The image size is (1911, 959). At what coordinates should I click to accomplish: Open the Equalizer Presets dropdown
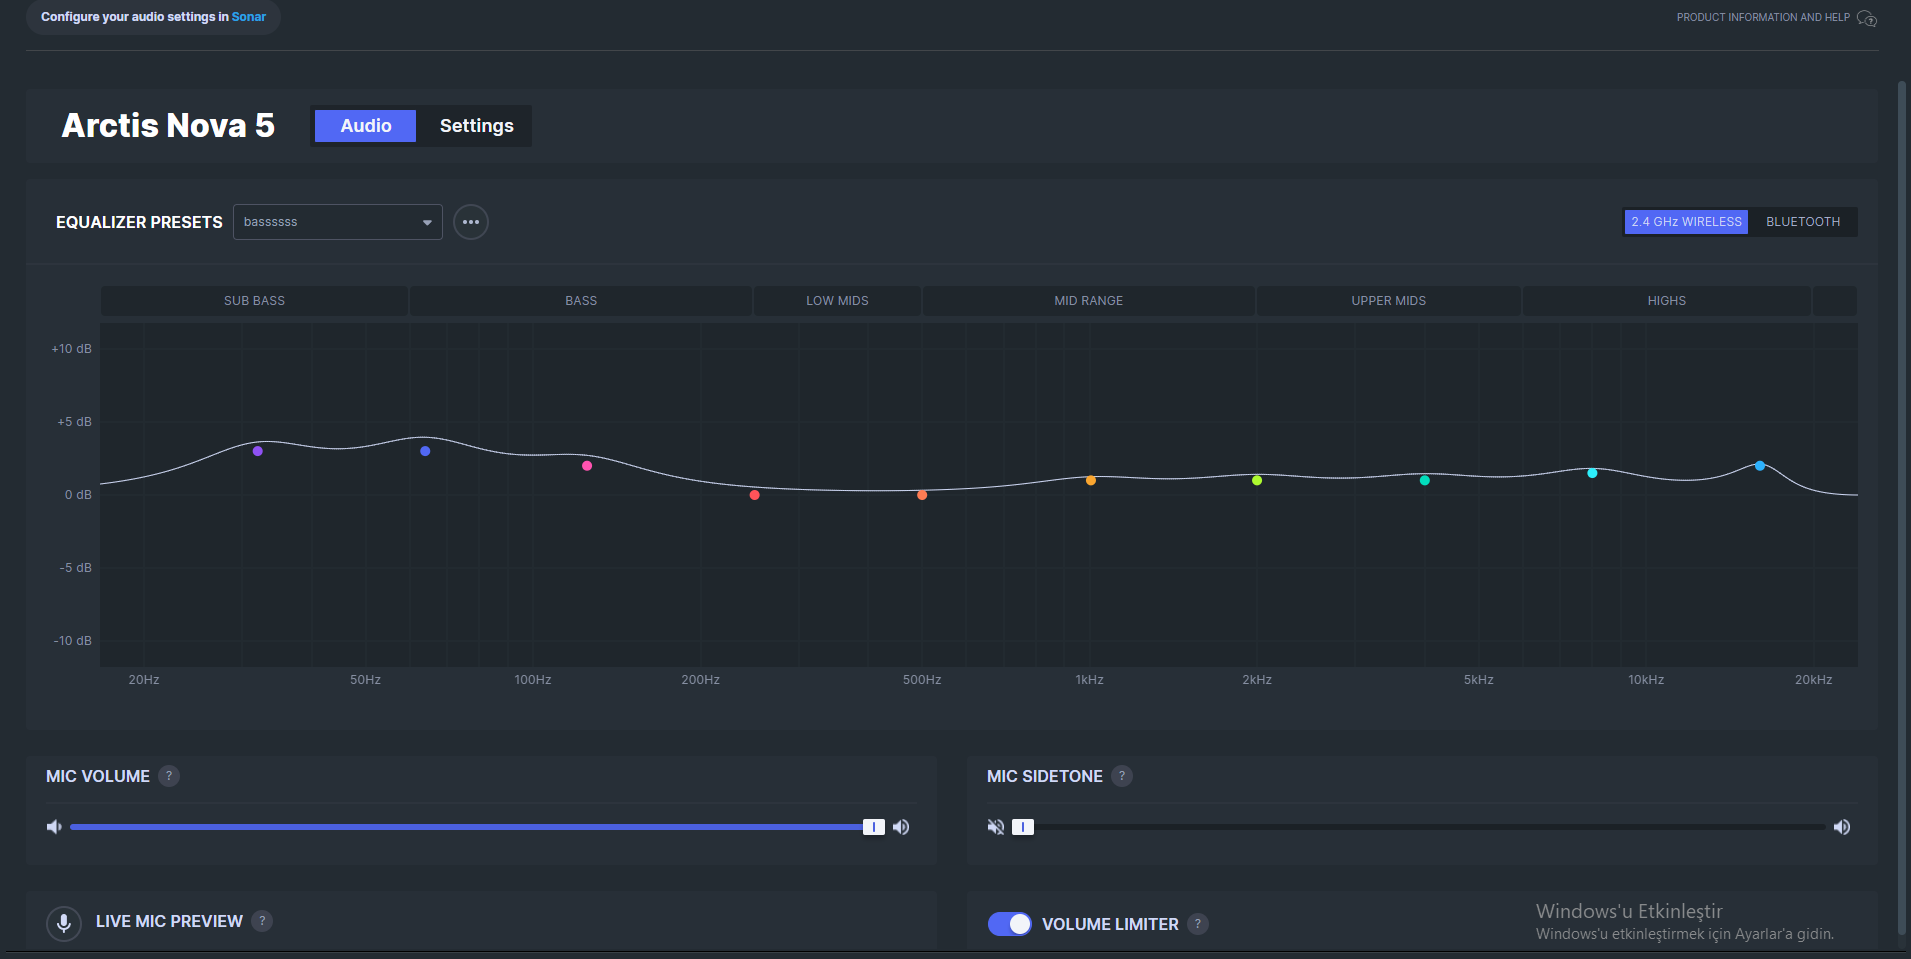tap(338, 222)
